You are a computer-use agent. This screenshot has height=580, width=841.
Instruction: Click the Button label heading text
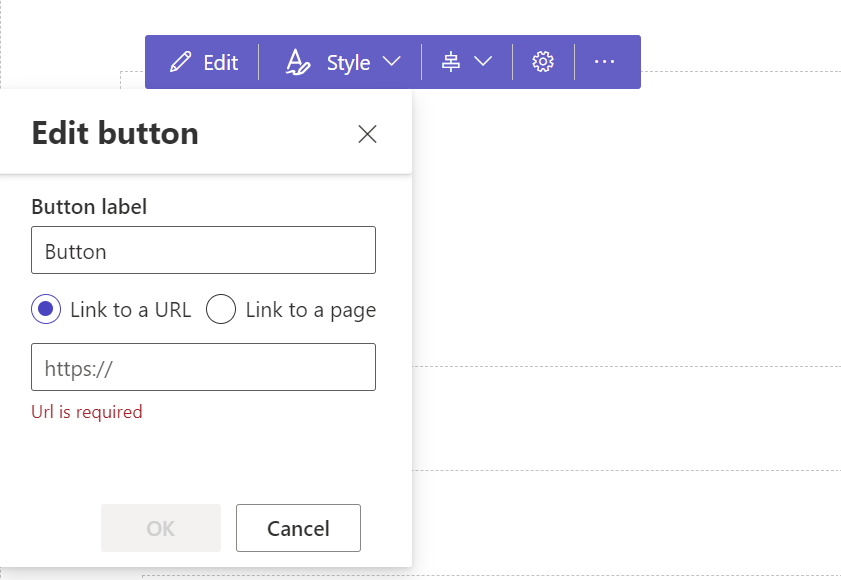click(x=89, y=207)
